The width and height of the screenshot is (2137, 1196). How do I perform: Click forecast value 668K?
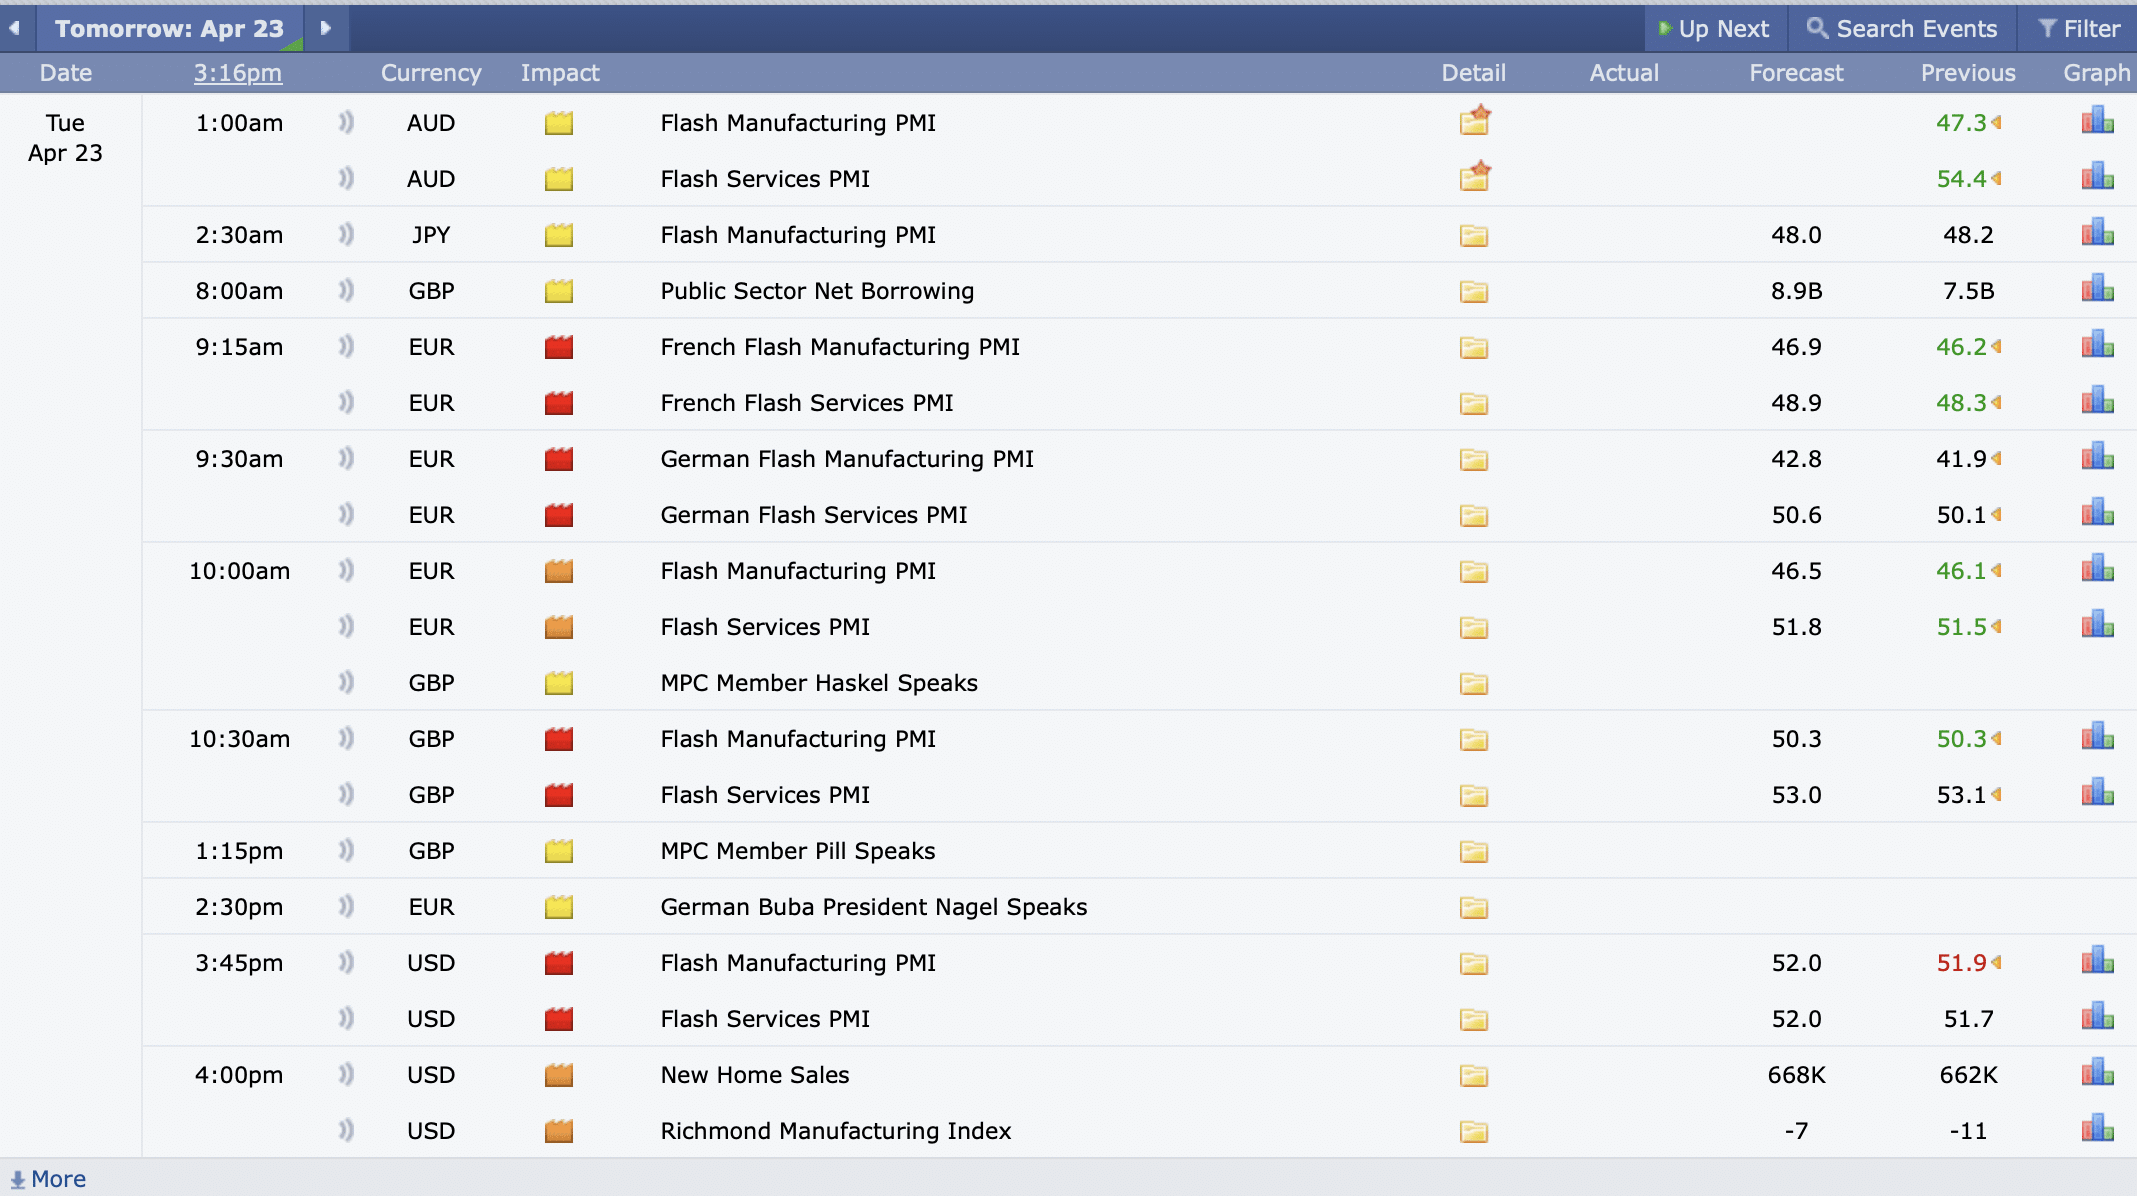[x=1796, y=1075]
